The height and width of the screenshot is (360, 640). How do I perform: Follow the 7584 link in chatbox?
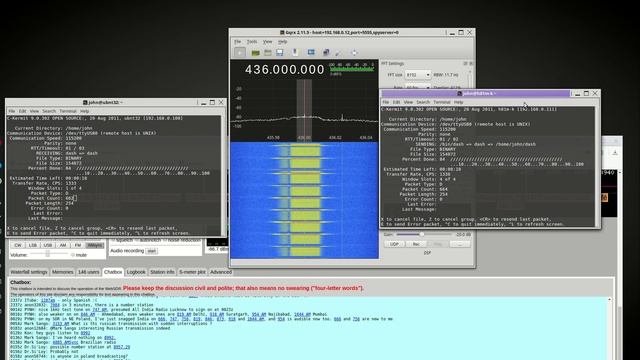click(55, 305)
